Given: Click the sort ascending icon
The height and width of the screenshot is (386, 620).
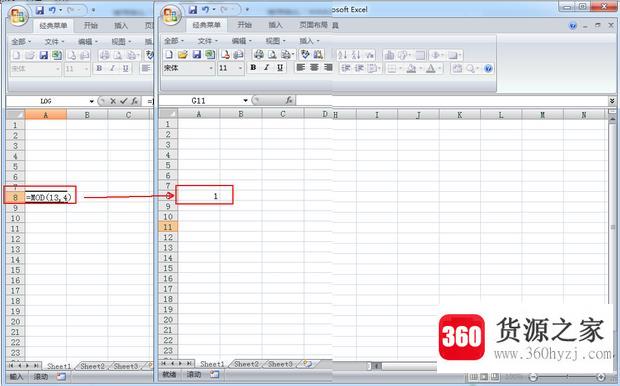Looking at the screenshot, I should coord(342,55).
